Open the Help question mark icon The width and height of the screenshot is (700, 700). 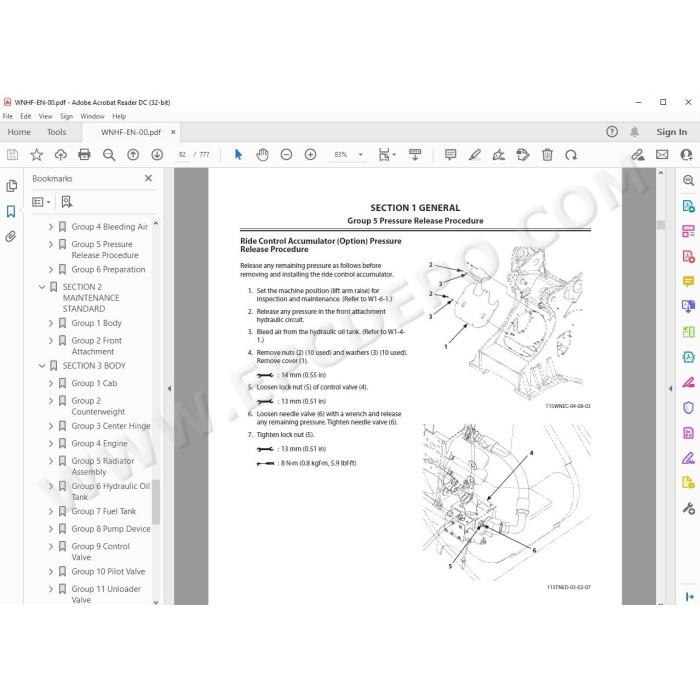(612, 132)
